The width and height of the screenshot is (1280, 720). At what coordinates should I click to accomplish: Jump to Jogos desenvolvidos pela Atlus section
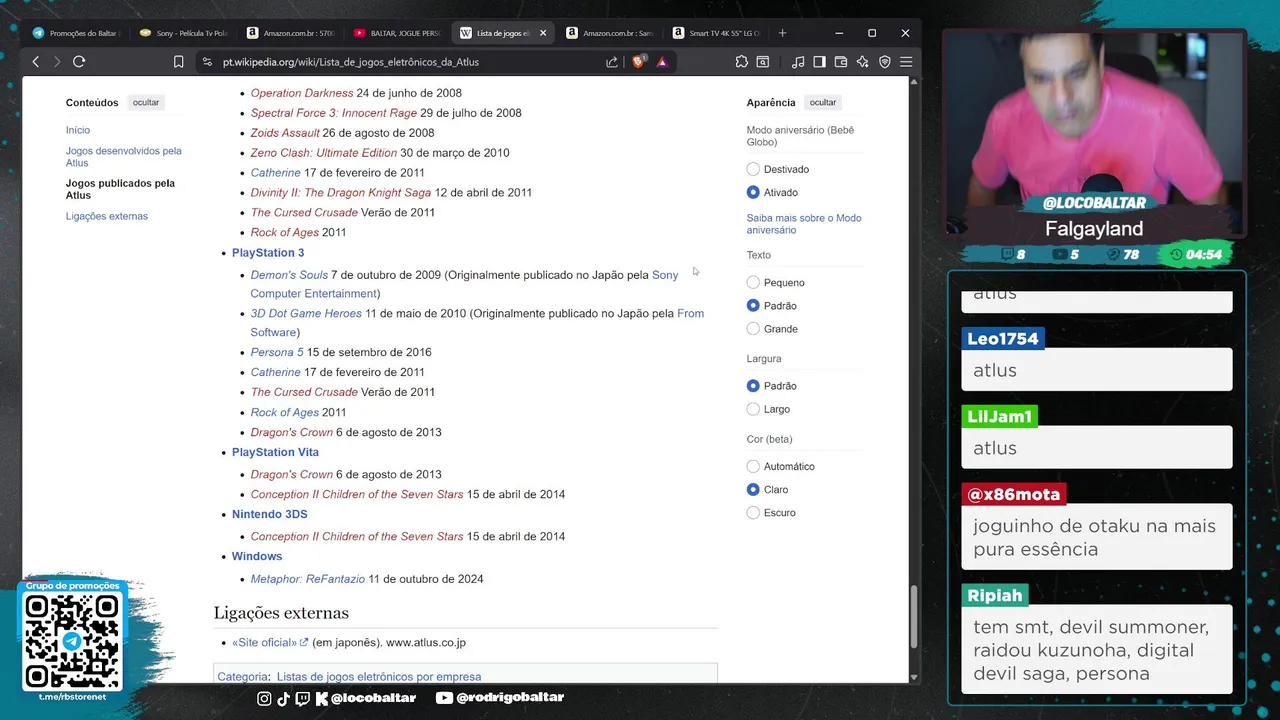pos(124,157)
